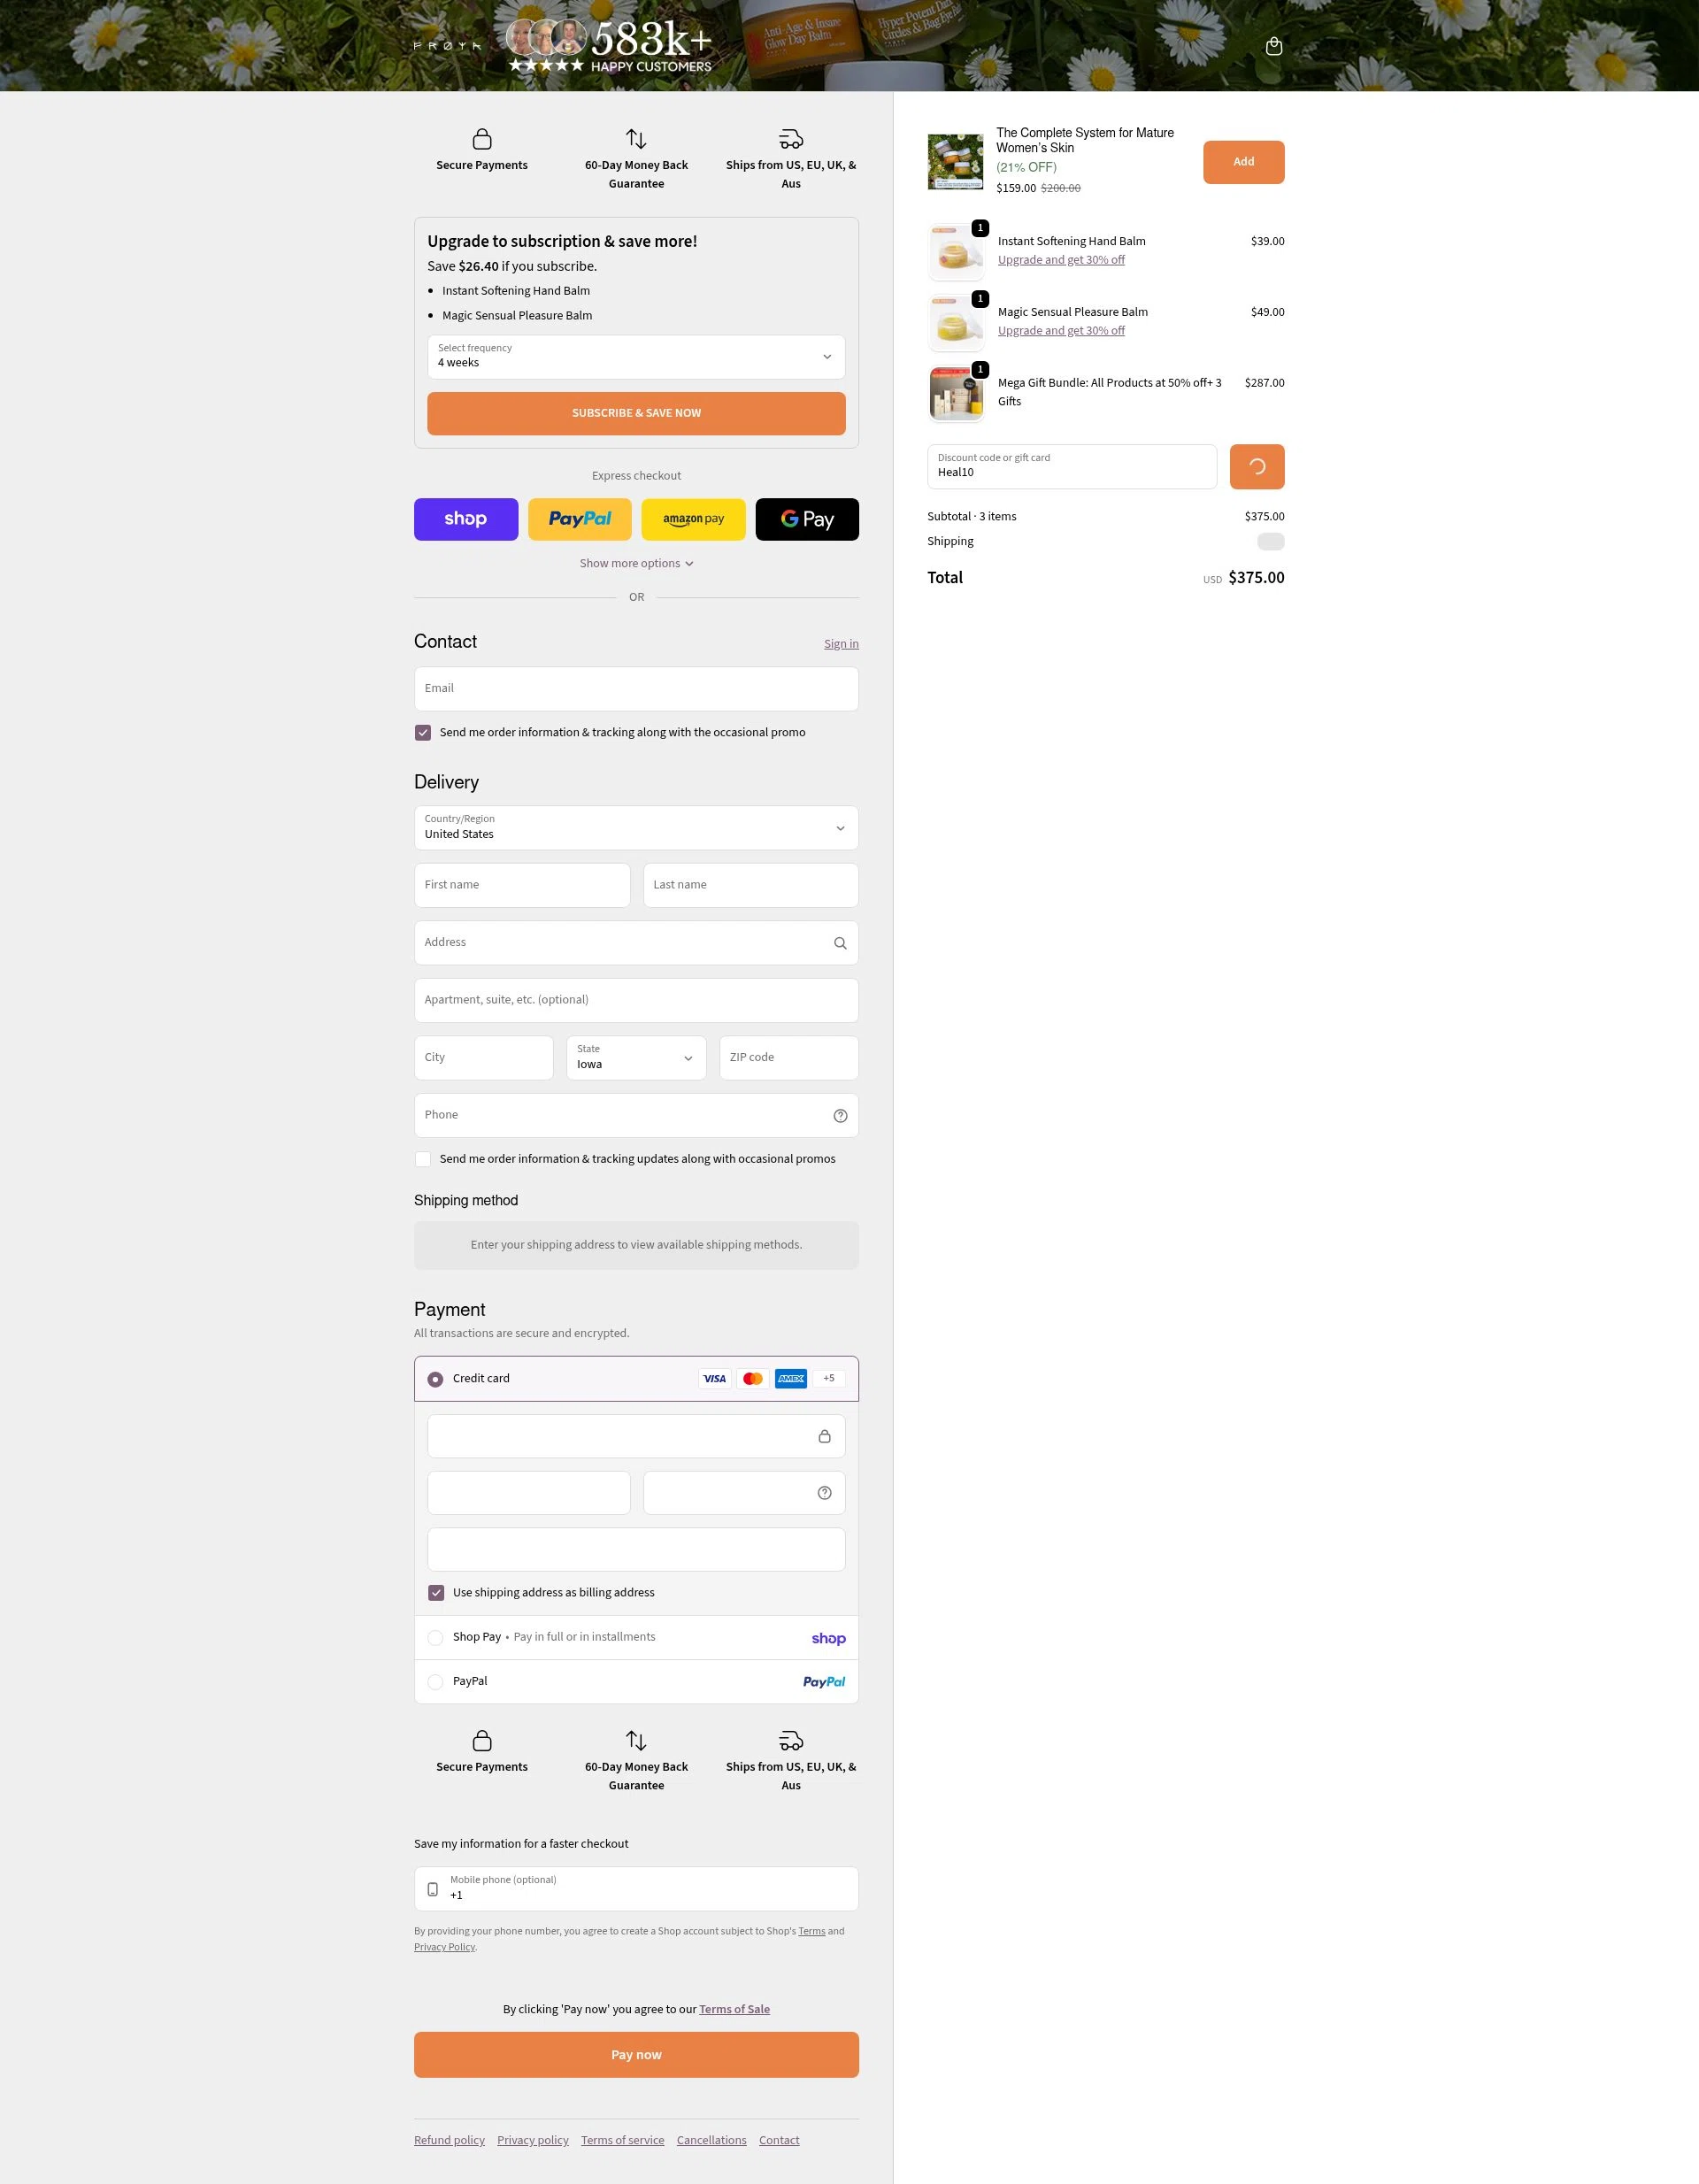
Task: Click the phone number help icon
Action: pyautogui.click(x=839, y=1115)
